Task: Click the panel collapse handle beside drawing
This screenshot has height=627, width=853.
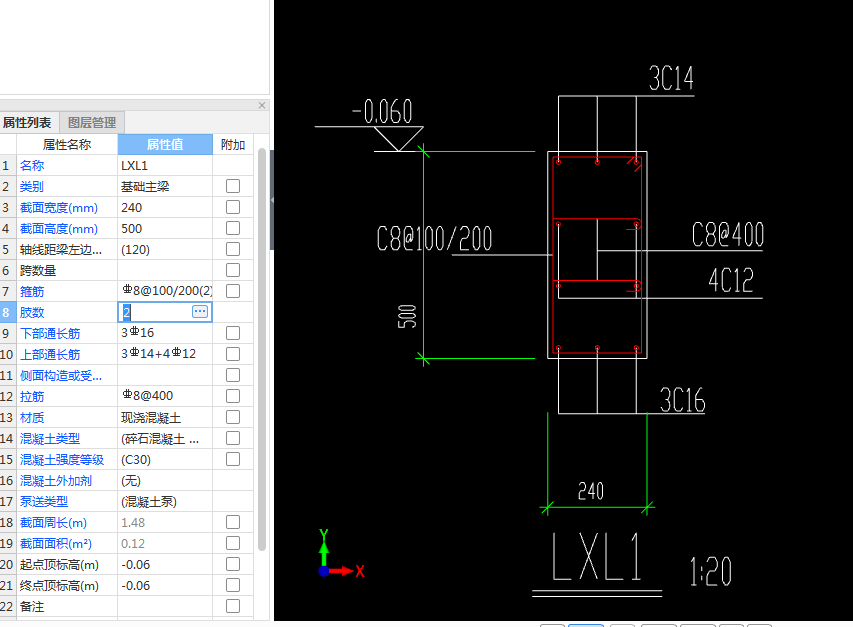Action: (272, 200)
